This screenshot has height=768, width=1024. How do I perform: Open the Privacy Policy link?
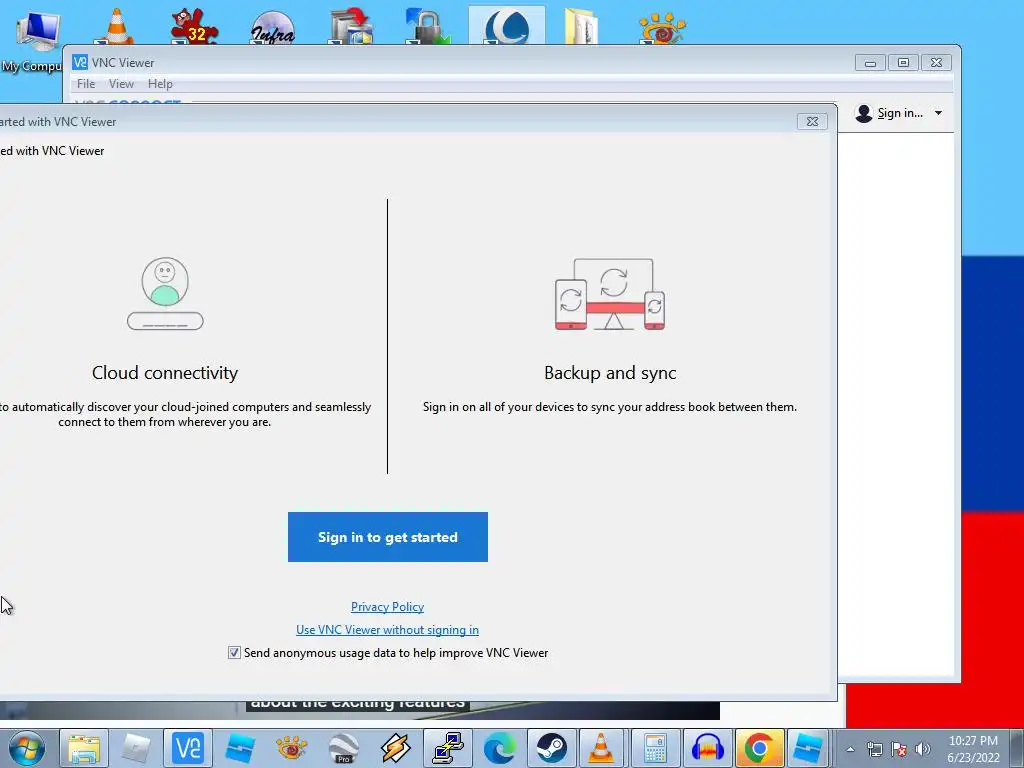tap(387, 607)
